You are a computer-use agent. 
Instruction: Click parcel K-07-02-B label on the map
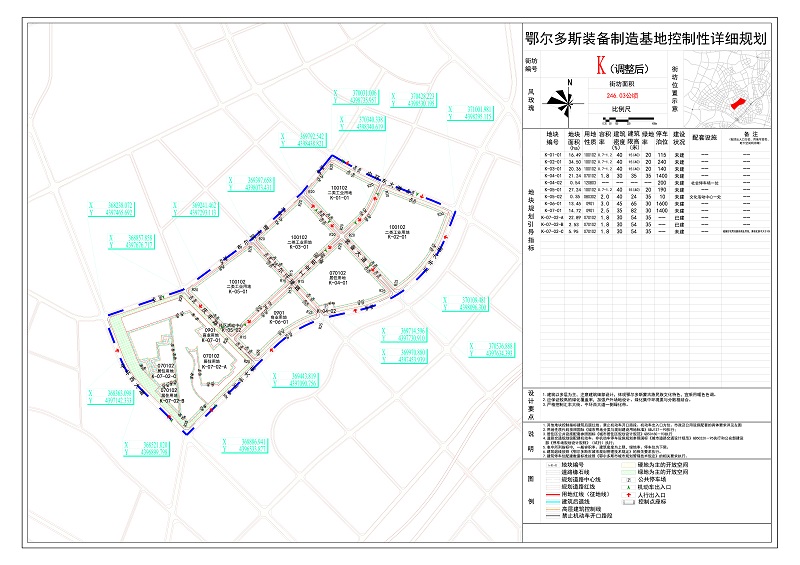pos(172,401)
